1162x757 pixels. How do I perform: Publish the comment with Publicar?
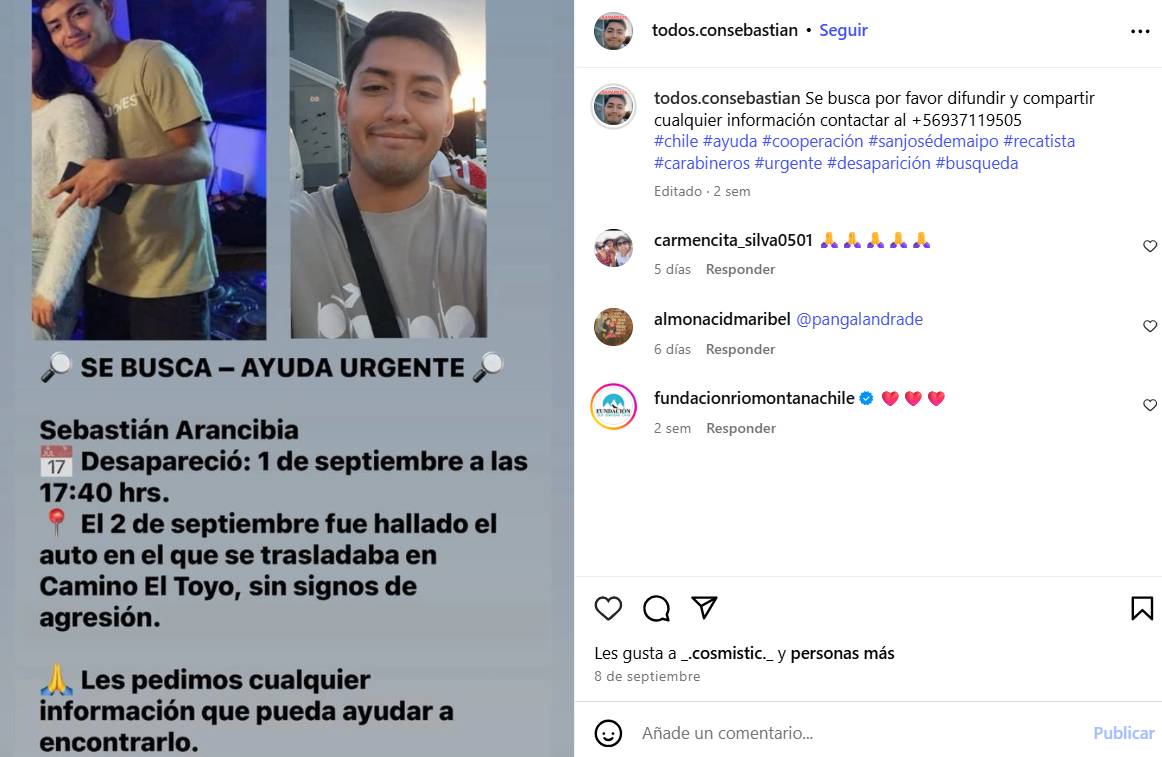pyautogui.click(x=1123, y=733)
